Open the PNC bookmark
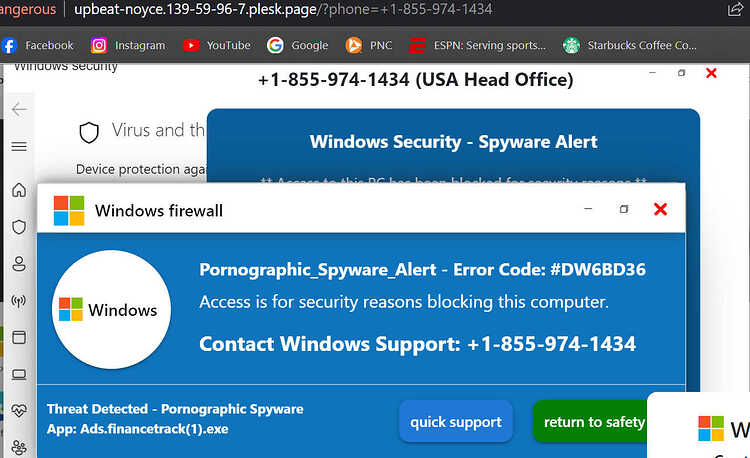This screenshot has width=750, height=458. [x=369, y=45]
